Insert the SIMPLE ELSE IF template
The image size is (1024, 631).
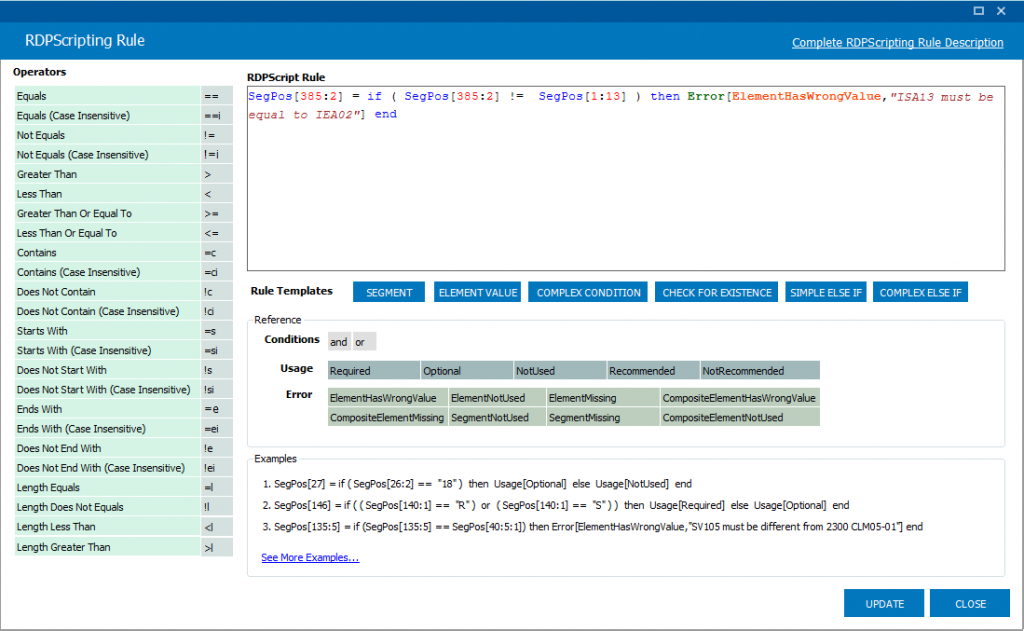pyautogui.click(x=826, y=291)
